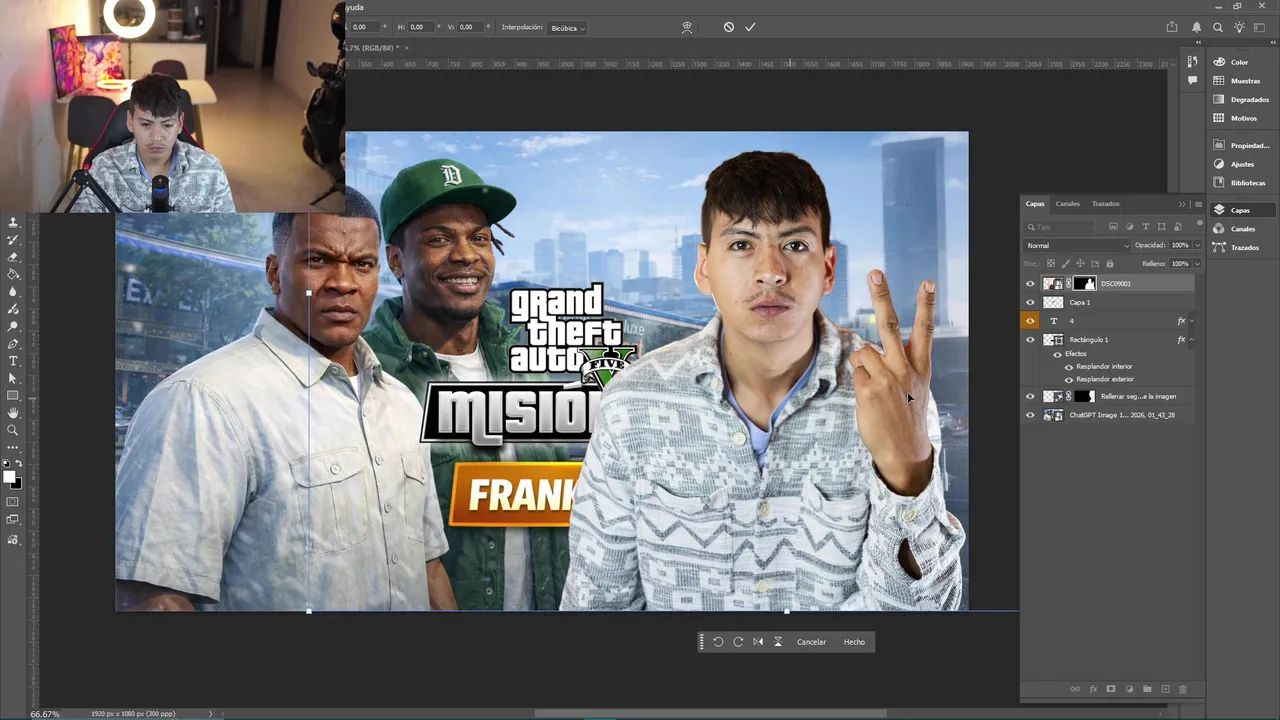Hide the DSC09001 layer
This screenshot has width=1280, height=720.
point(1030,283)
